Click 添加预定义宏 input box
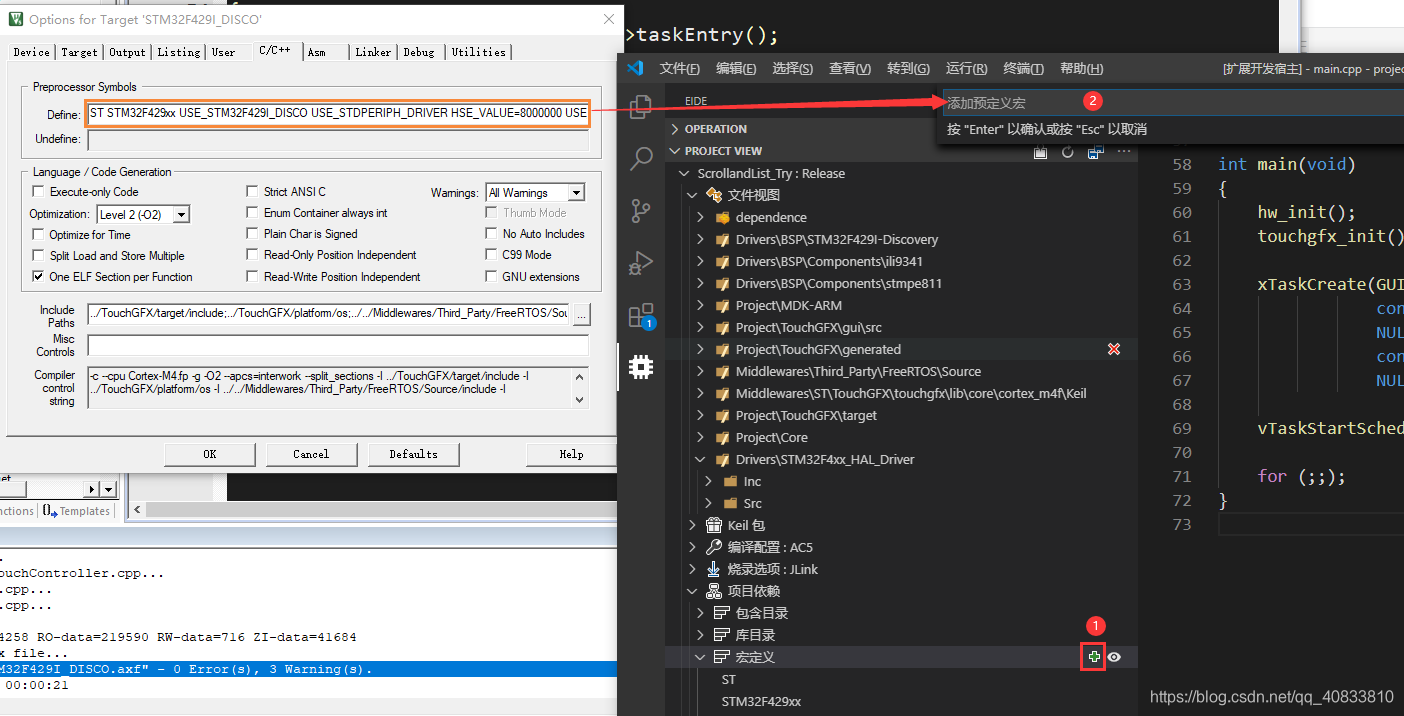Image resolution: width=1404 pixels, height=716 pixels. click(1173, 103)
